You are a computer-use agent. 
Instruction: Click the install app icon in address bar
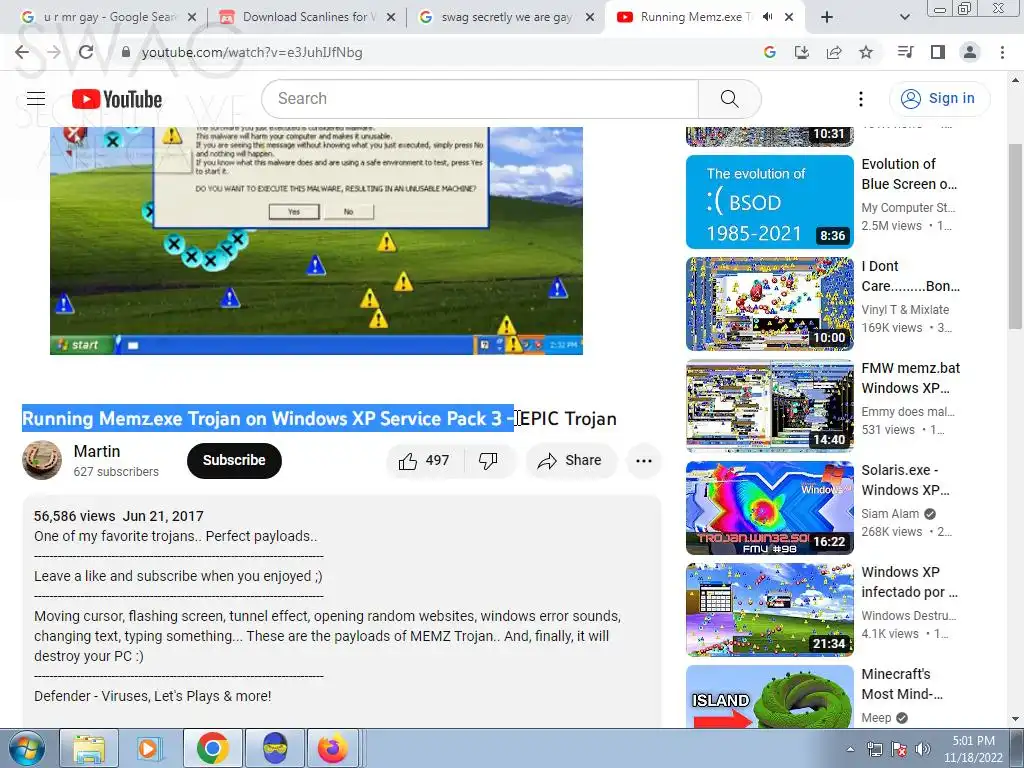[x=801, y=52]
